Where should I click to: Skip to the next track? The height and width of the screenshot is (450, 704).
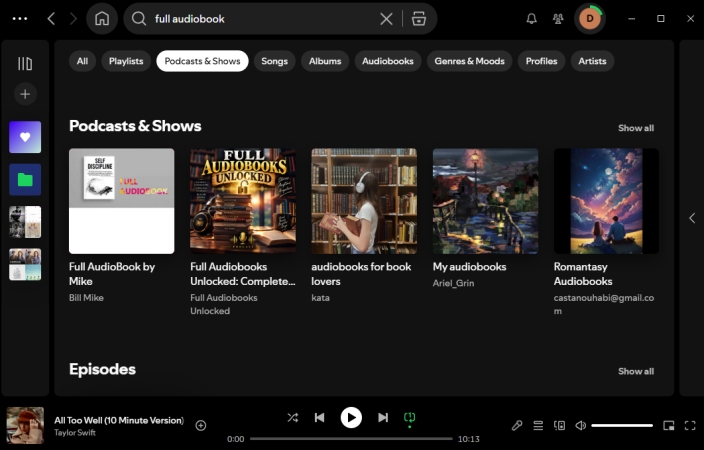[383, 418]
